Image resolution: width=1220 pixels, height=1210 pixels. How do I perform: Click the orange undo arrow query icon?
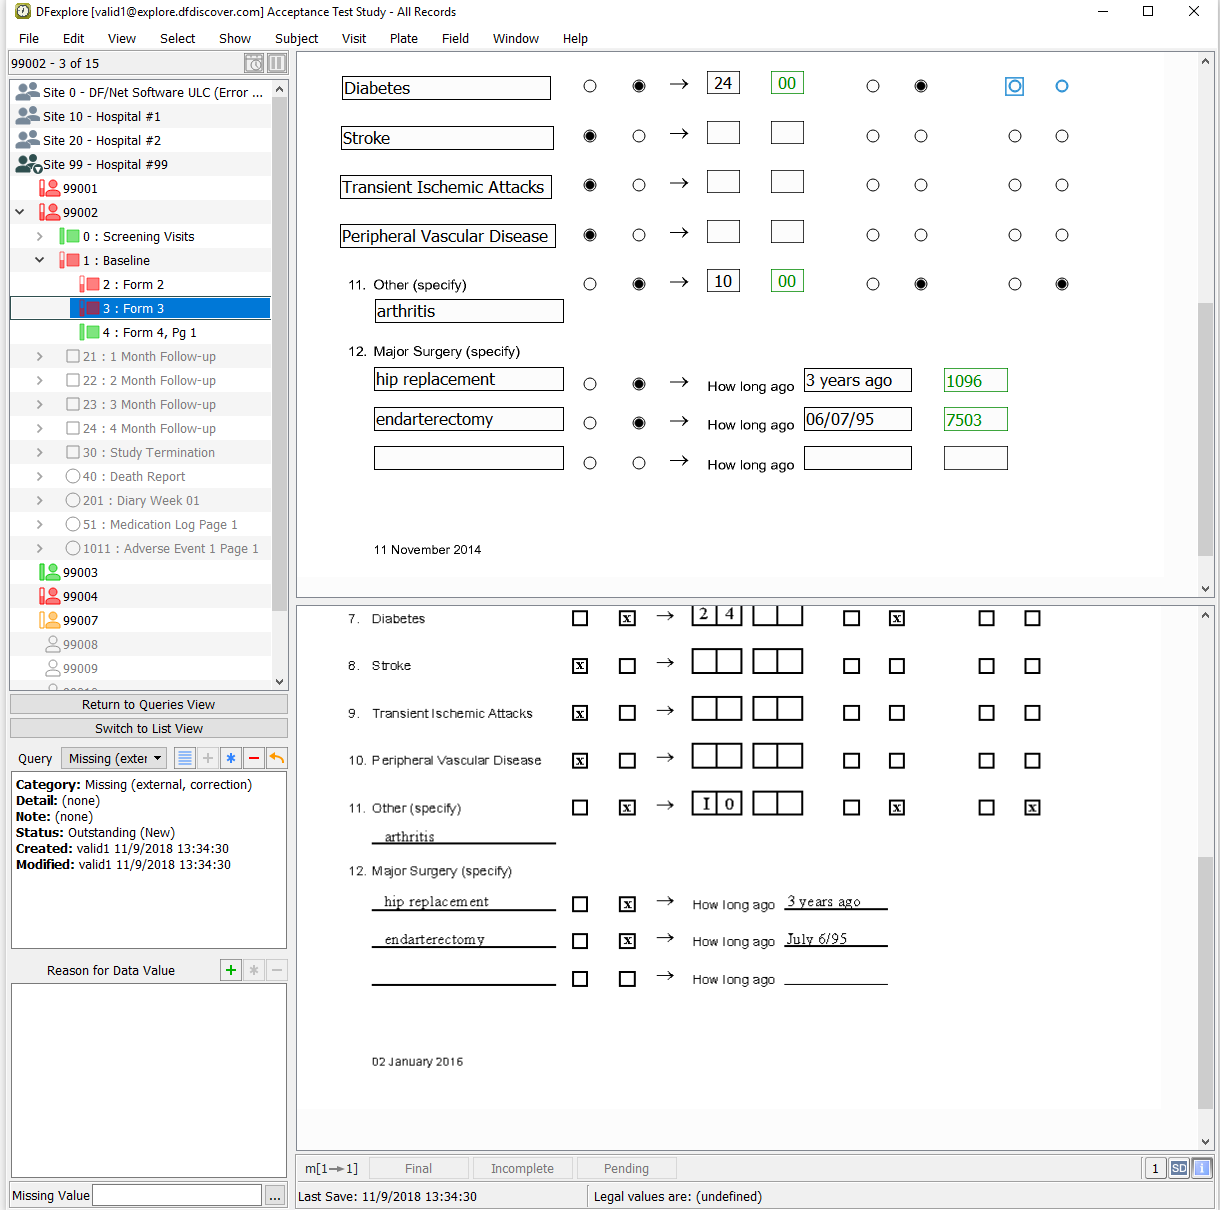pos(277,758)
